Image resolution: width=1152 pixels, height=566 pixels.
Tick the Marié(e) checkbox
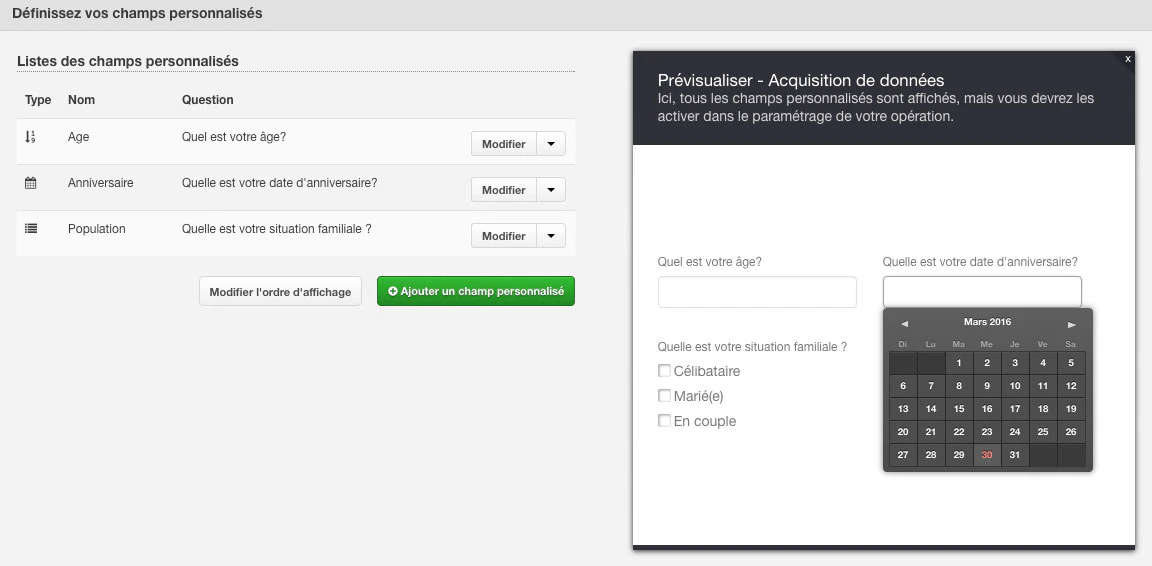664,395
